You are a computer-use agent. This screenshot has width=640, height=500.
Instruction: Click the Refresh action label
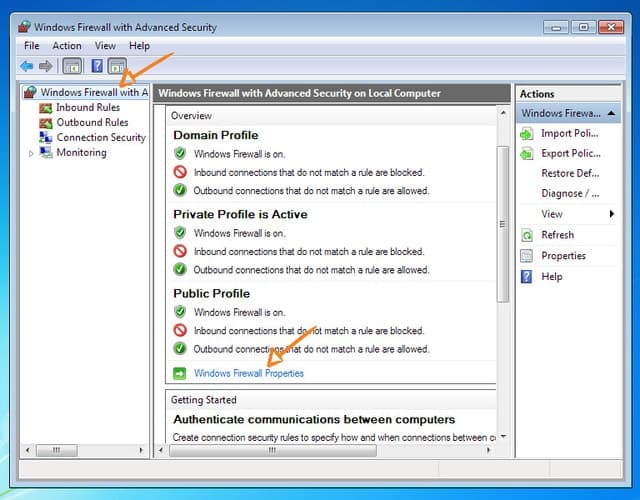[558, 235]
